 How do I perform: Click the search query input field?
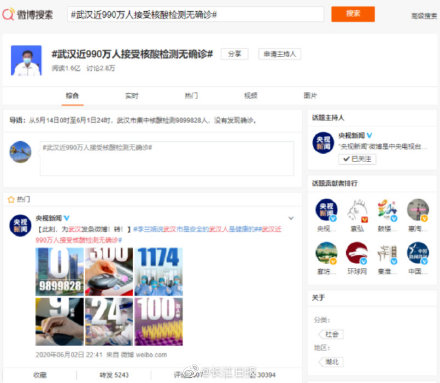[x=195, y=14]
